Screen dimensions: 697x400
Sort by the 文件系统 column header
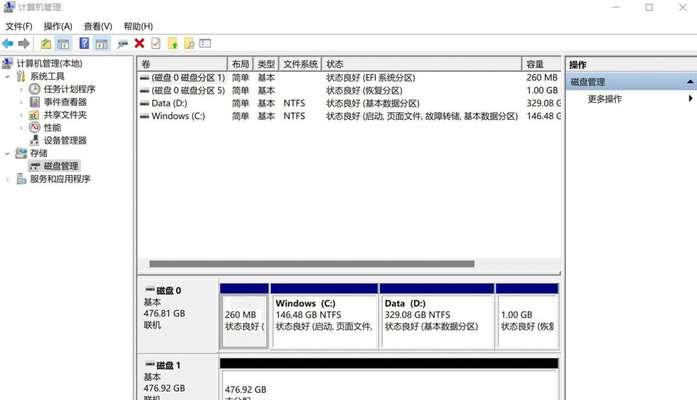tap(300, 64)
